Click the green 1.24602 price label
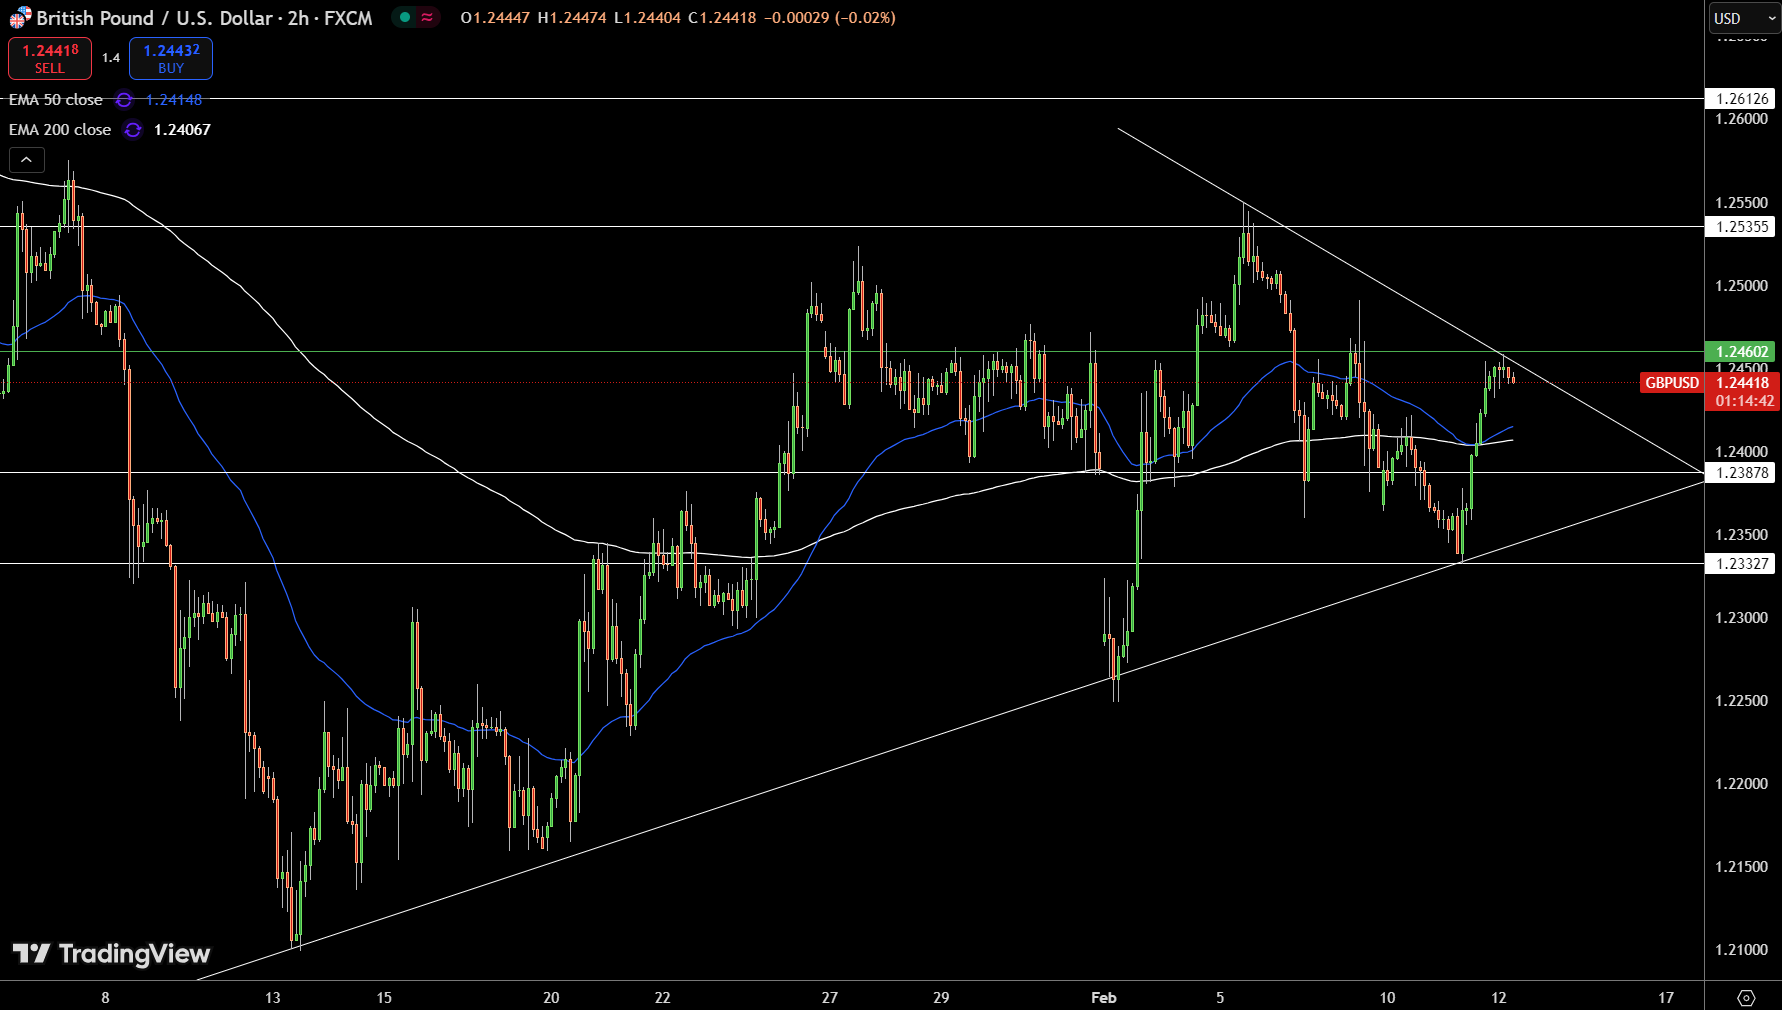The height and width of the screenshot is (1010, 1782). pos(1740,352)
